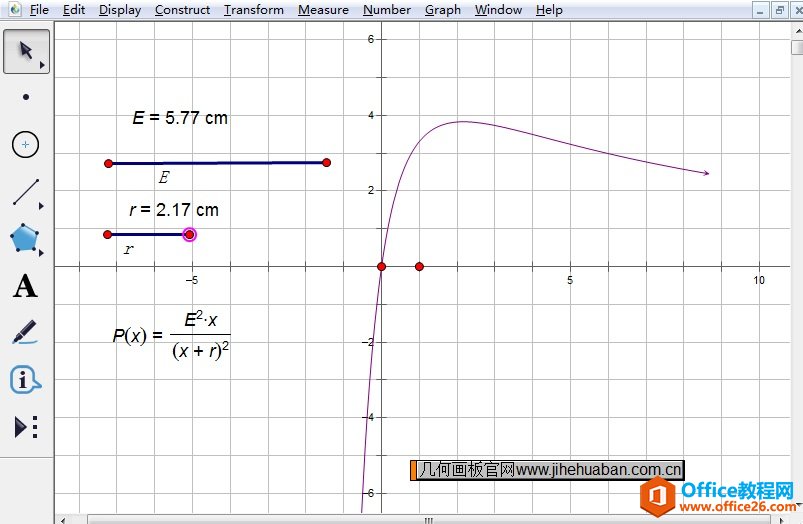803x524 pixels.
Task: Choose the Compass circle tool
Action: 26,145
